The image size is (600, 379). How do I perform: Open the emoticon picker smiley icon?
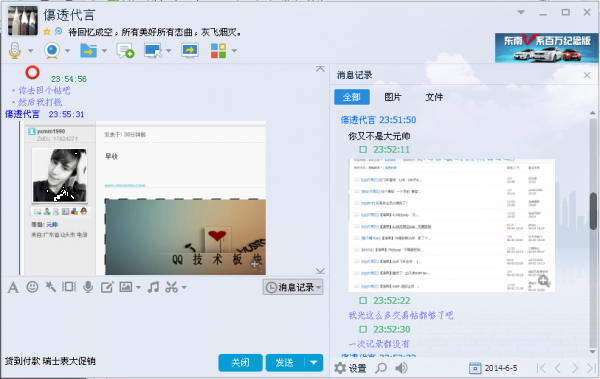(x=33, y=287)
